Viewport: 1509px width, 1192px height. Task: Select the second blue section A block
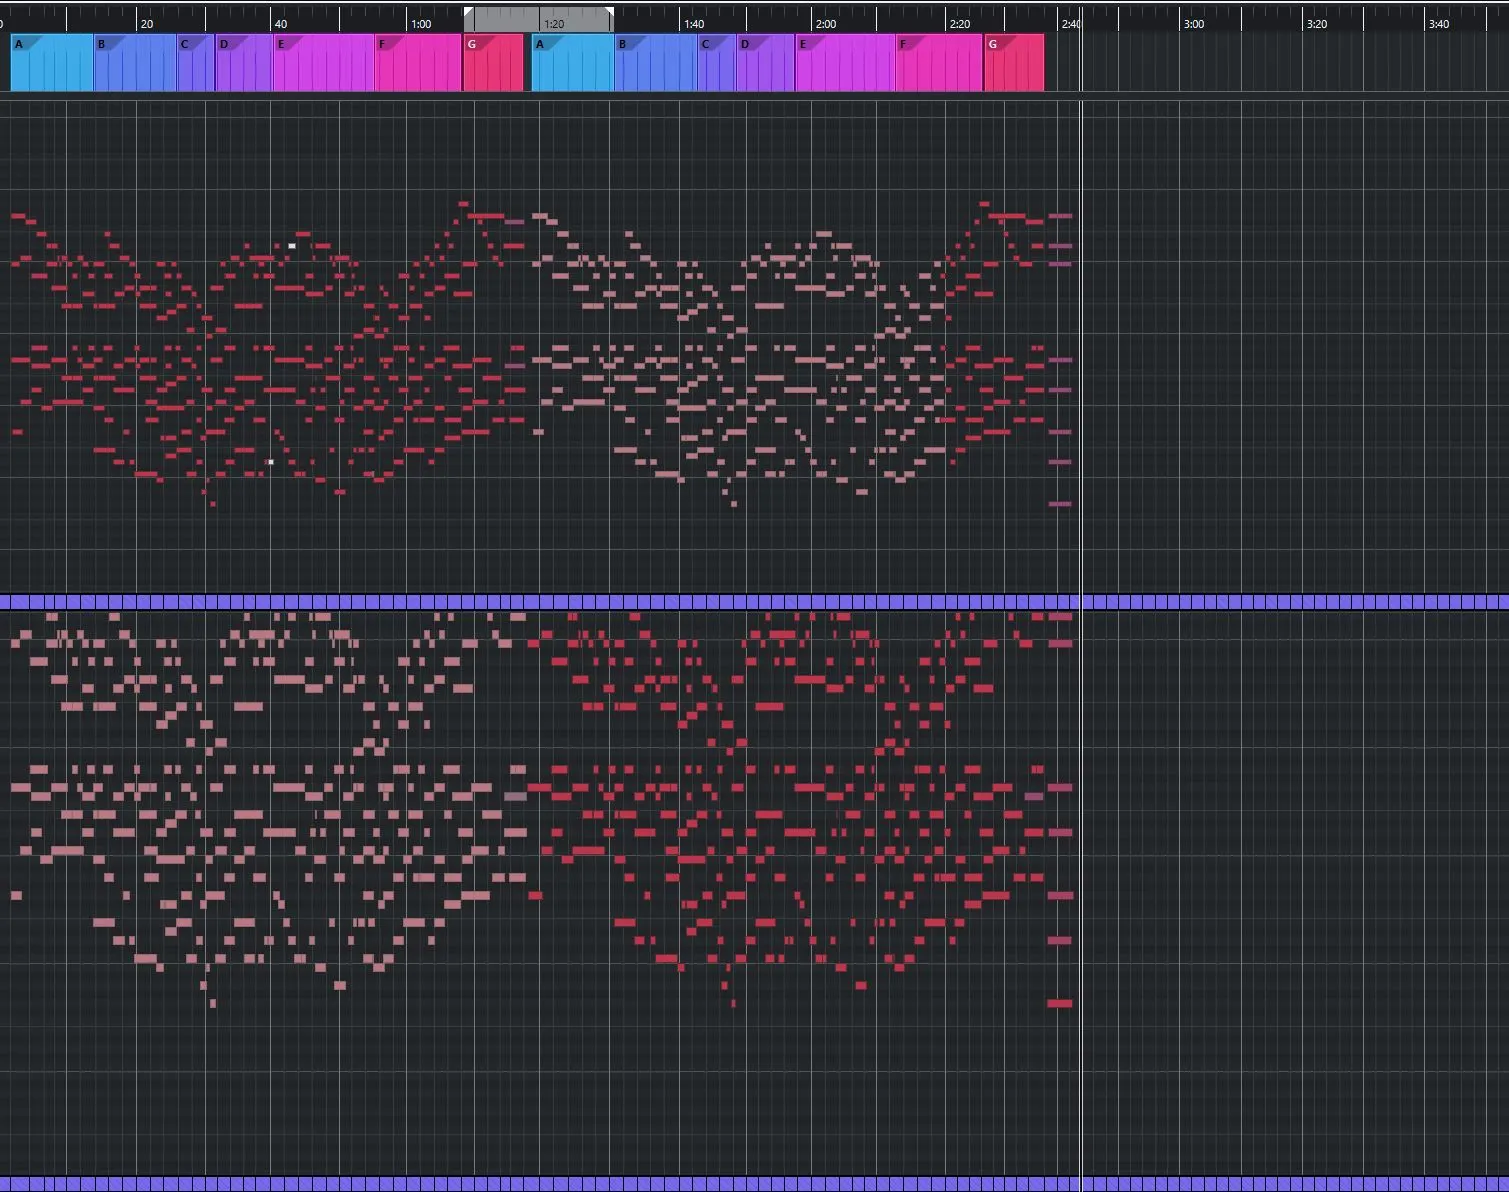pos(573,63)
